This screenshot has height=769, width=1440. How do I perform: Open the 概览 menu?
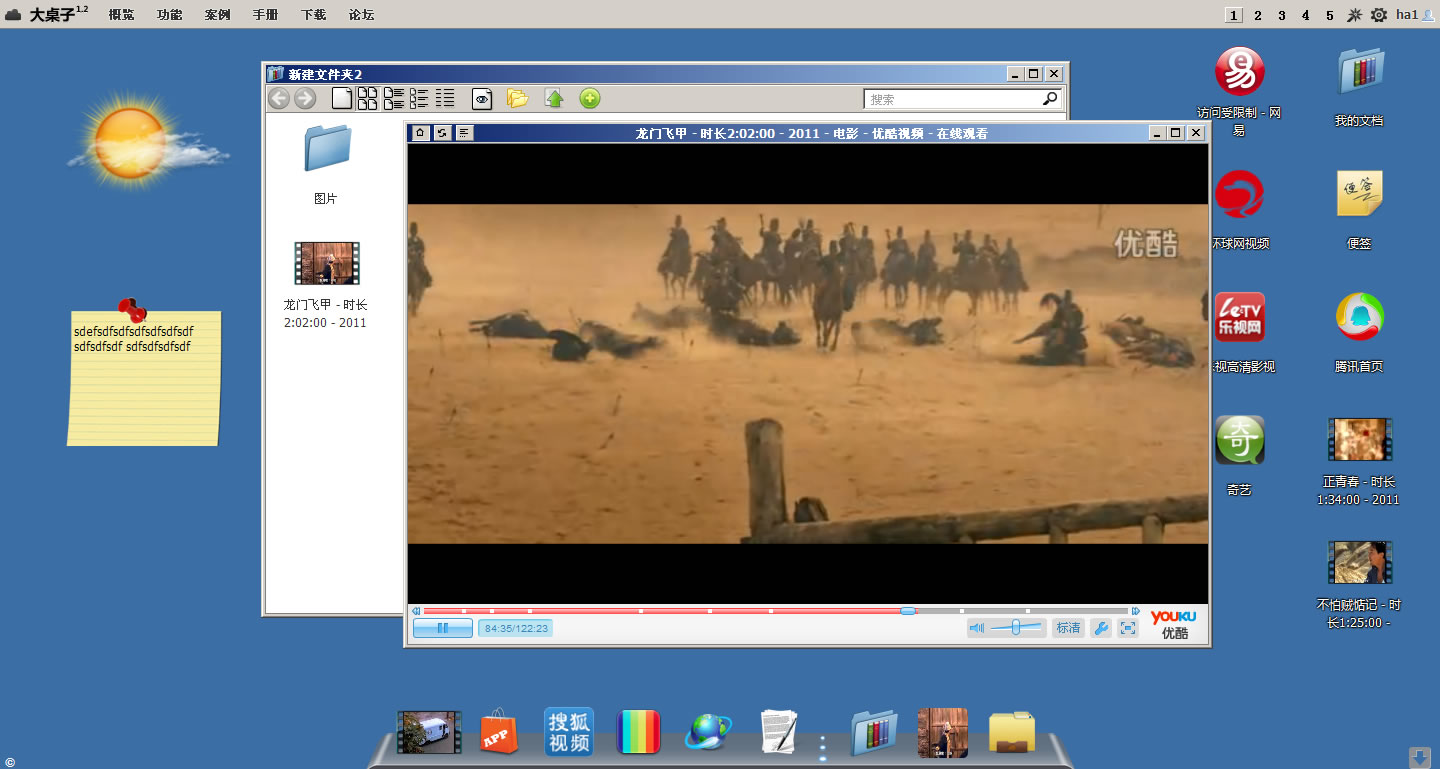(x=121, y=15)
